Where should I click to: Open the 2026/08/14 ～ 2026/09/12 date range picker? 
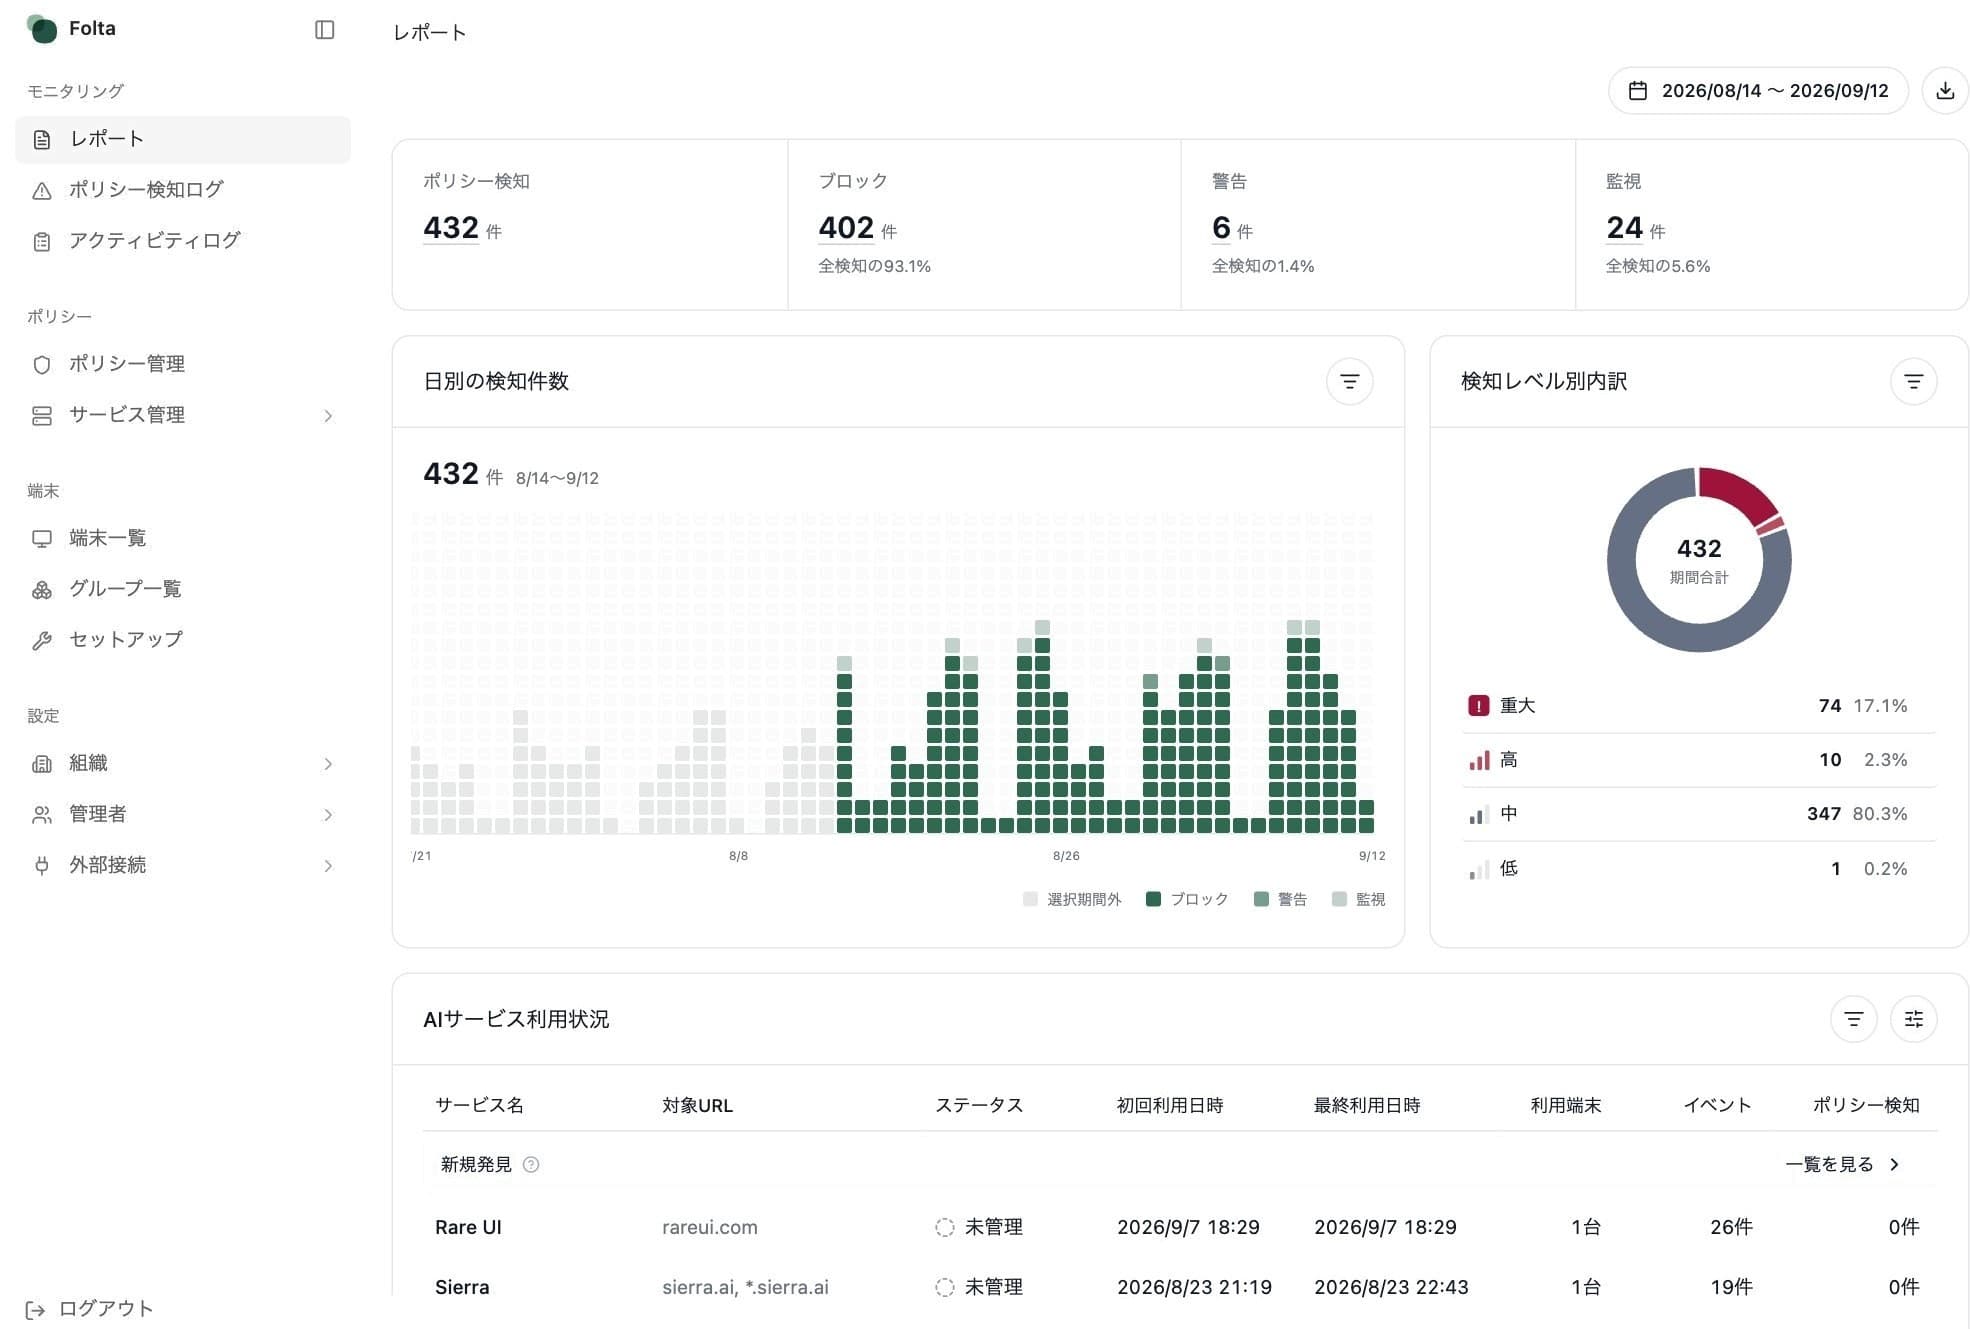[1757, 91]
